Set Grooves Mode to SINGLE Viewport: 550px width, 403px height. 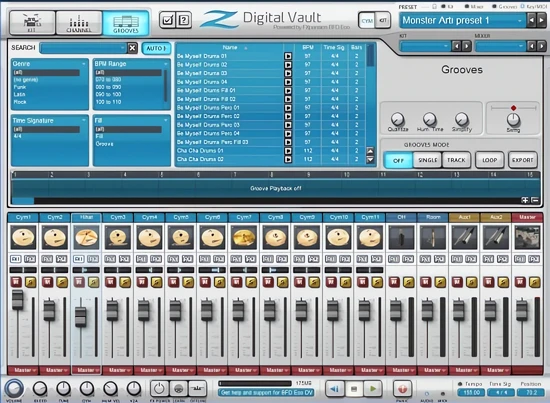(428, 160)
